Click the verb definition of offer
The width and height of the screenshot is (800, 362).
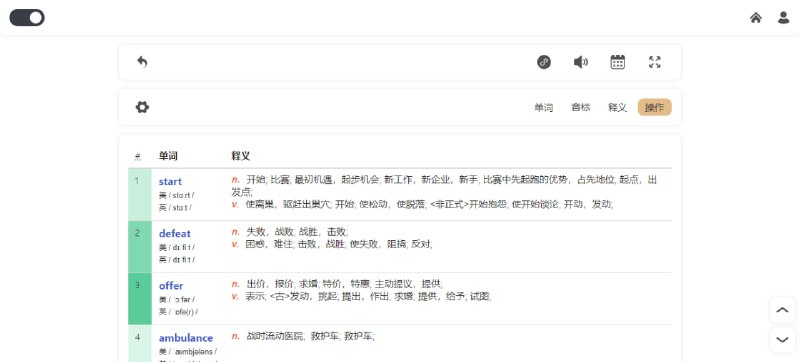click(x=361, y=296)
